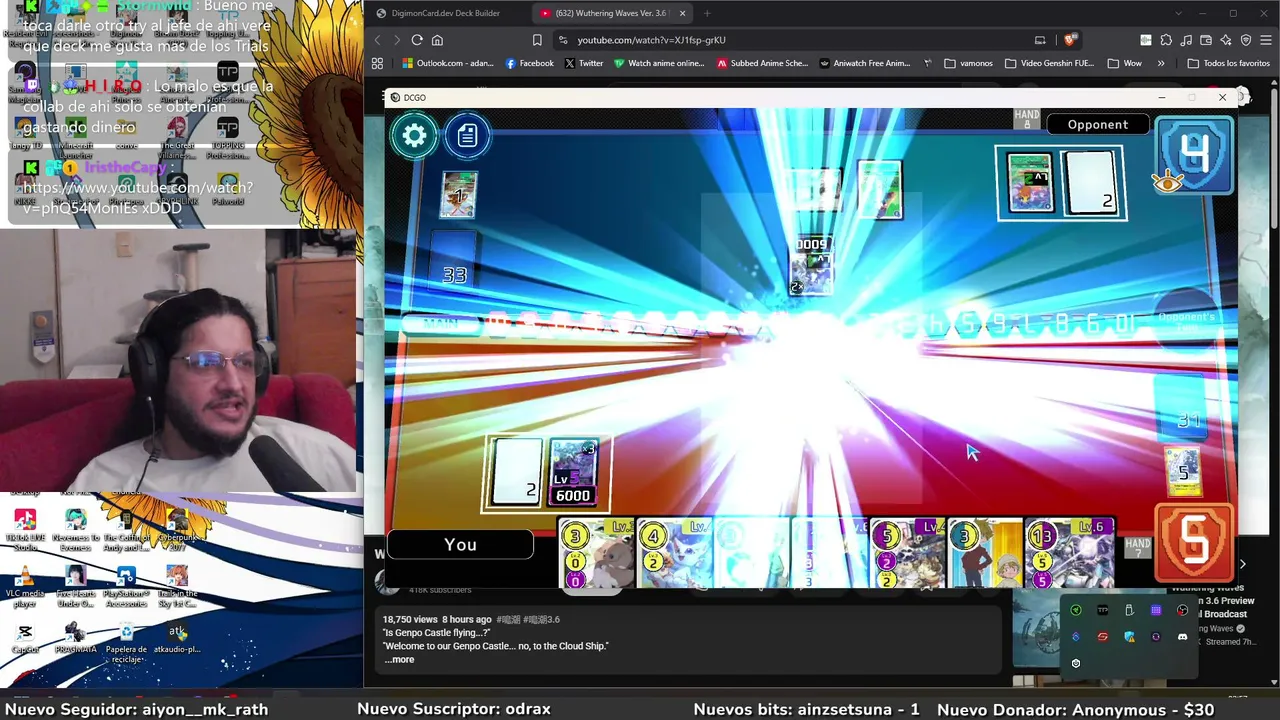Open the DCGO settings gear
This screenshot has height=720, width=1280.
tap(415, 136)
